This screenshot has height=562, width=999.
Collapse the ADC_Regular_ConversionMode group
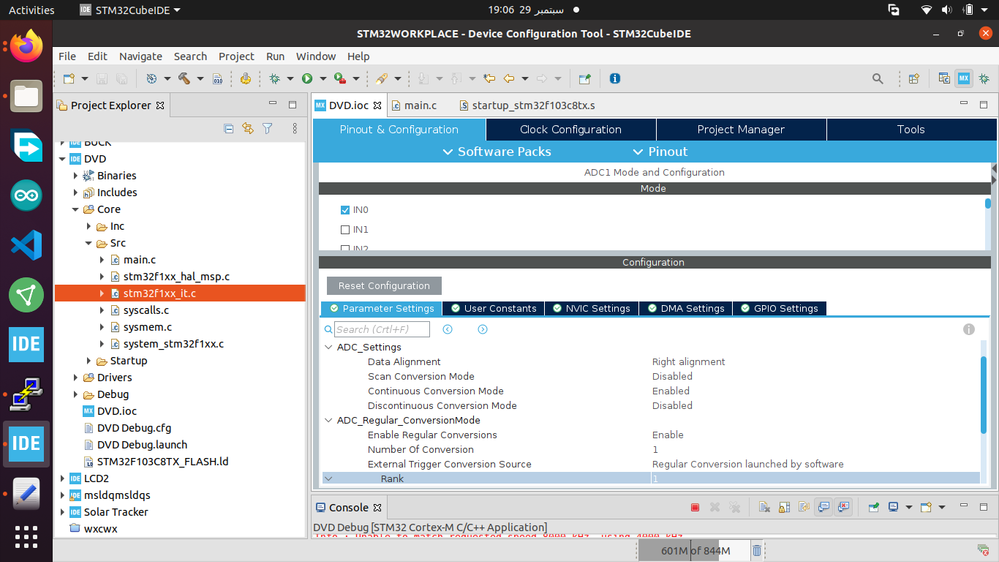point(329,421)
